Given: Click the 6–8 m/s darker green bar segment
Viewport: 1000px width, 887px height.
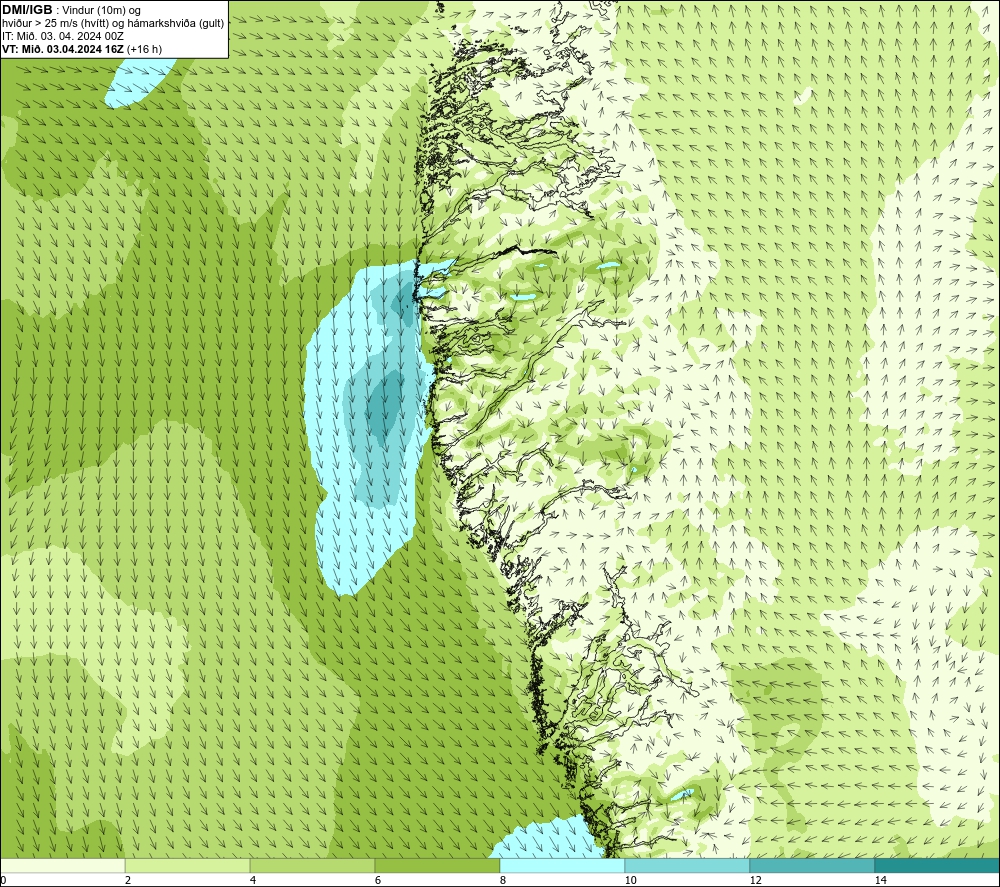Looking at the screenshot, I should tap(438, 865).
